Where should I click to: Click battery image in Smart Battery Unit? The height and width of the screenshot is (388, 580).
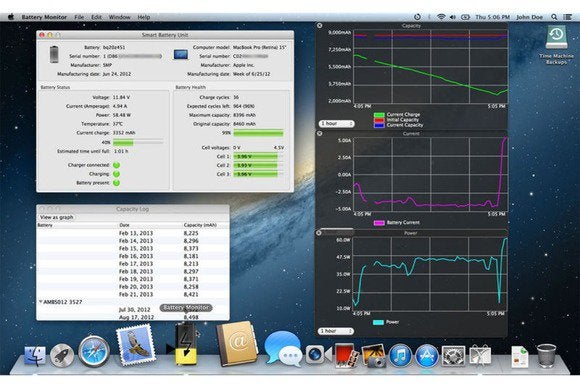[x=54, y=54]
